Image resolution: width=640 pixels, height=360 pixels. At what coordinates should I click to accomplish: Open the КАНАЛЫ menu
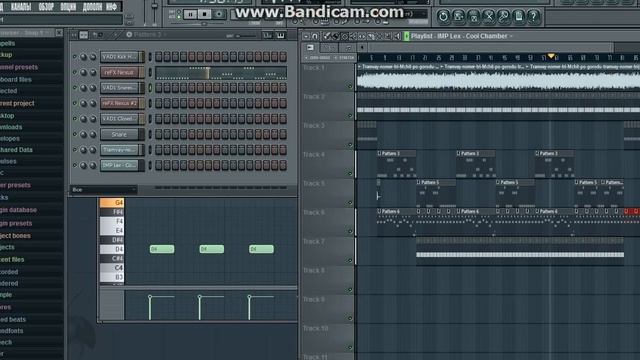coord(21,7)
